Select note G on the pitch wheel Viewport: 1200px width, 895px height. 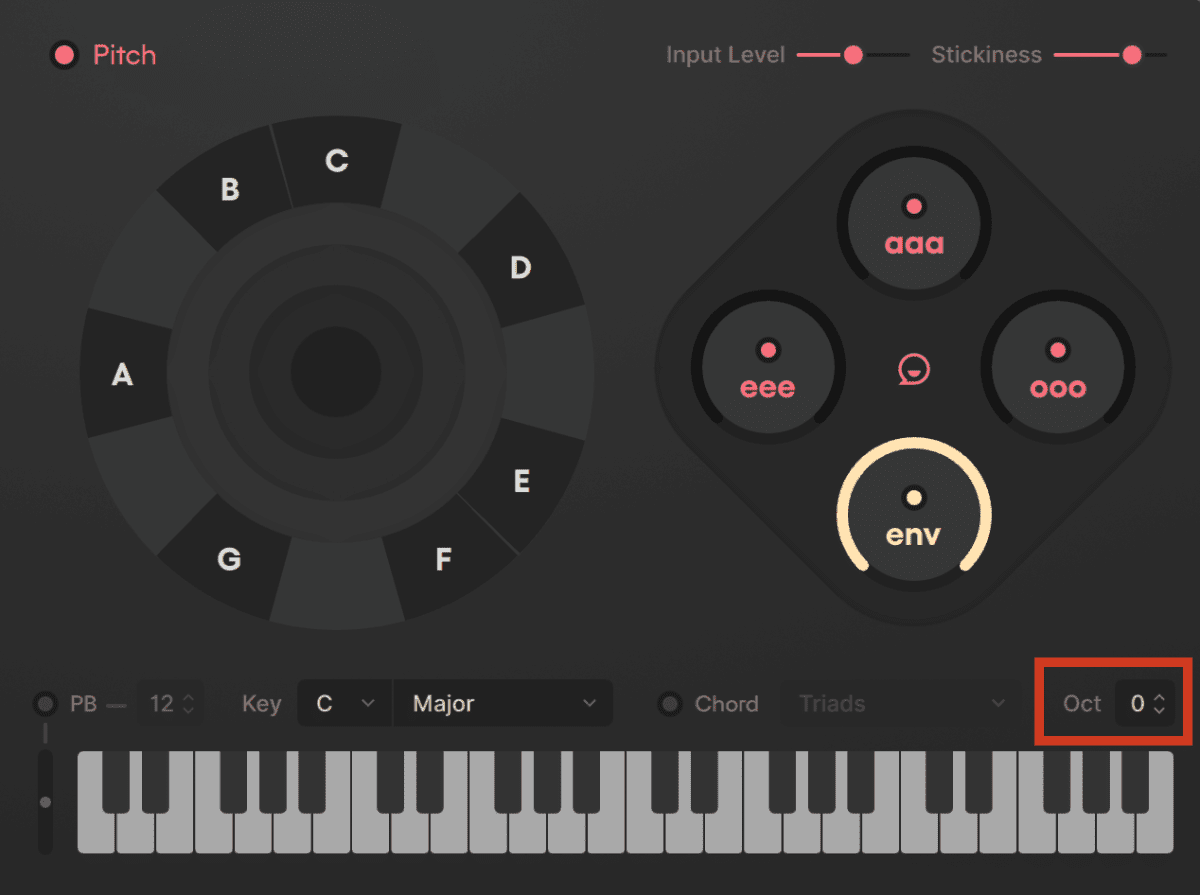(229, 559)
